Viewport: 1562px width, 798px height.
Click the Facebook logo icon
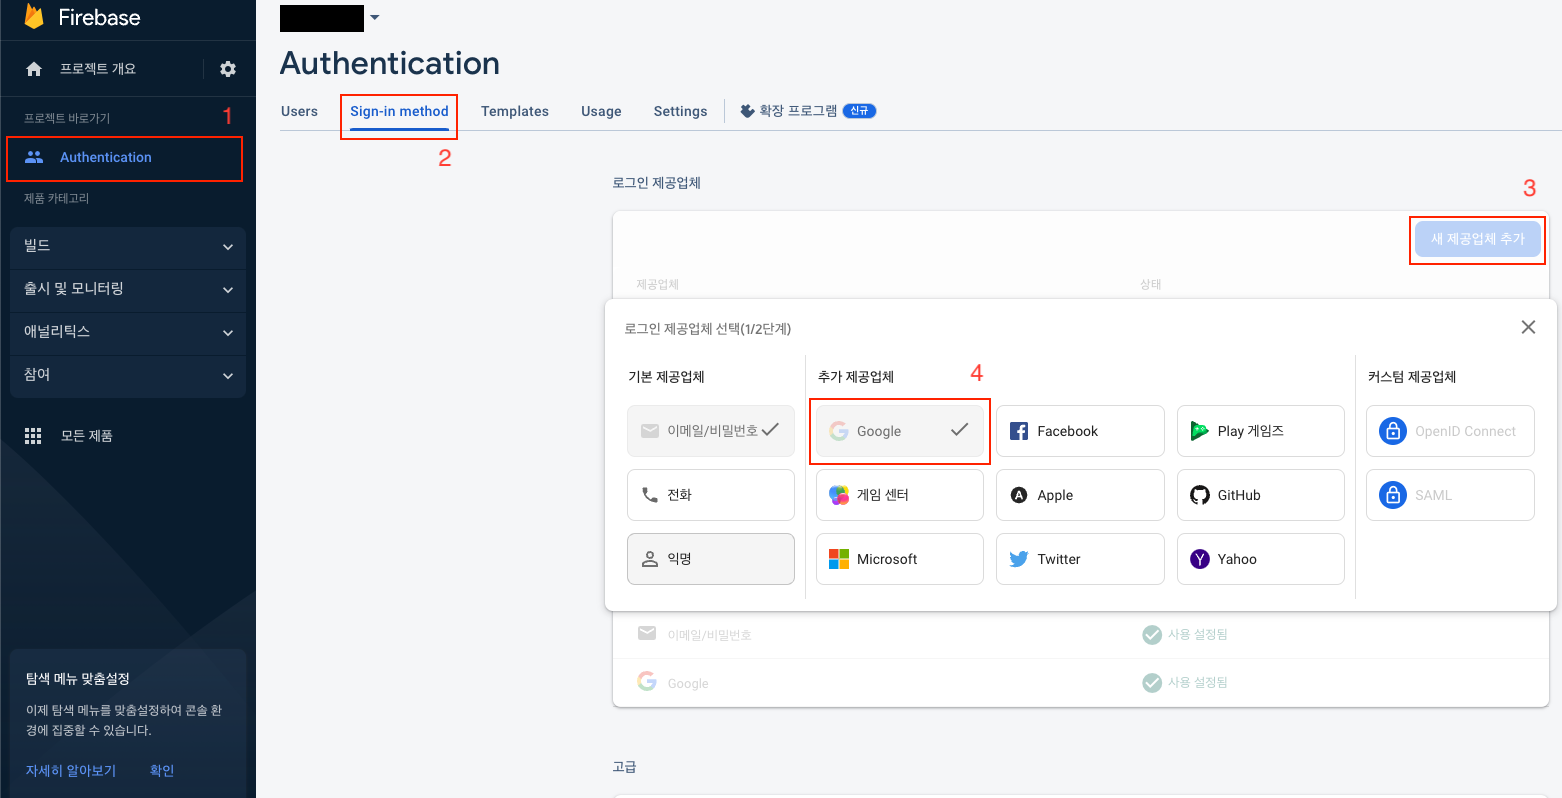[x=1019, y=431]
